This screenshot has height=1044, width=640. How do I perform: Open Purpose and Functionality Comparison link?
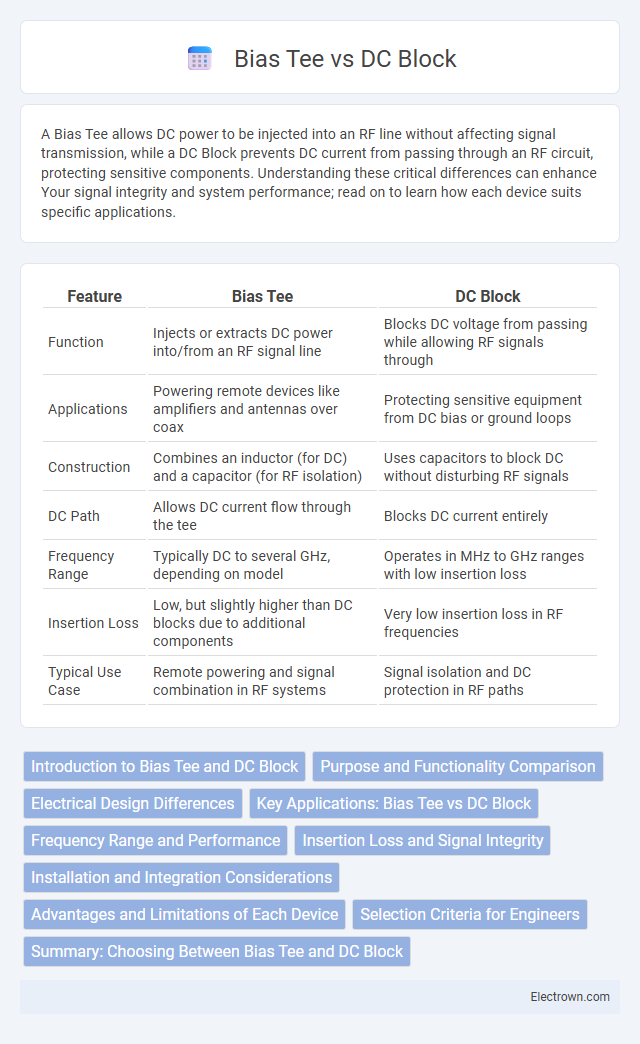click(x=458, y=766)
